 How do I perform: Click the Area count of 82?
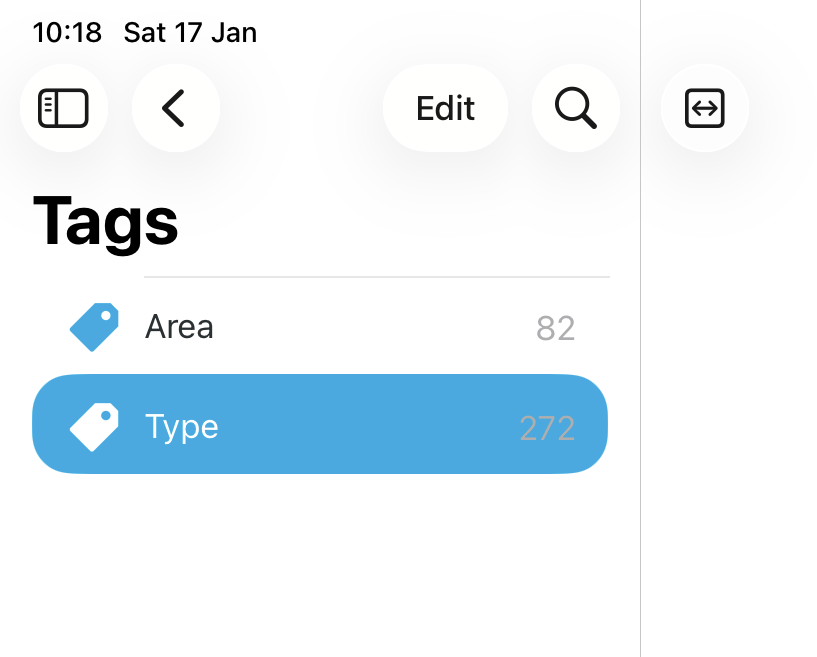(x=555, y=328)
